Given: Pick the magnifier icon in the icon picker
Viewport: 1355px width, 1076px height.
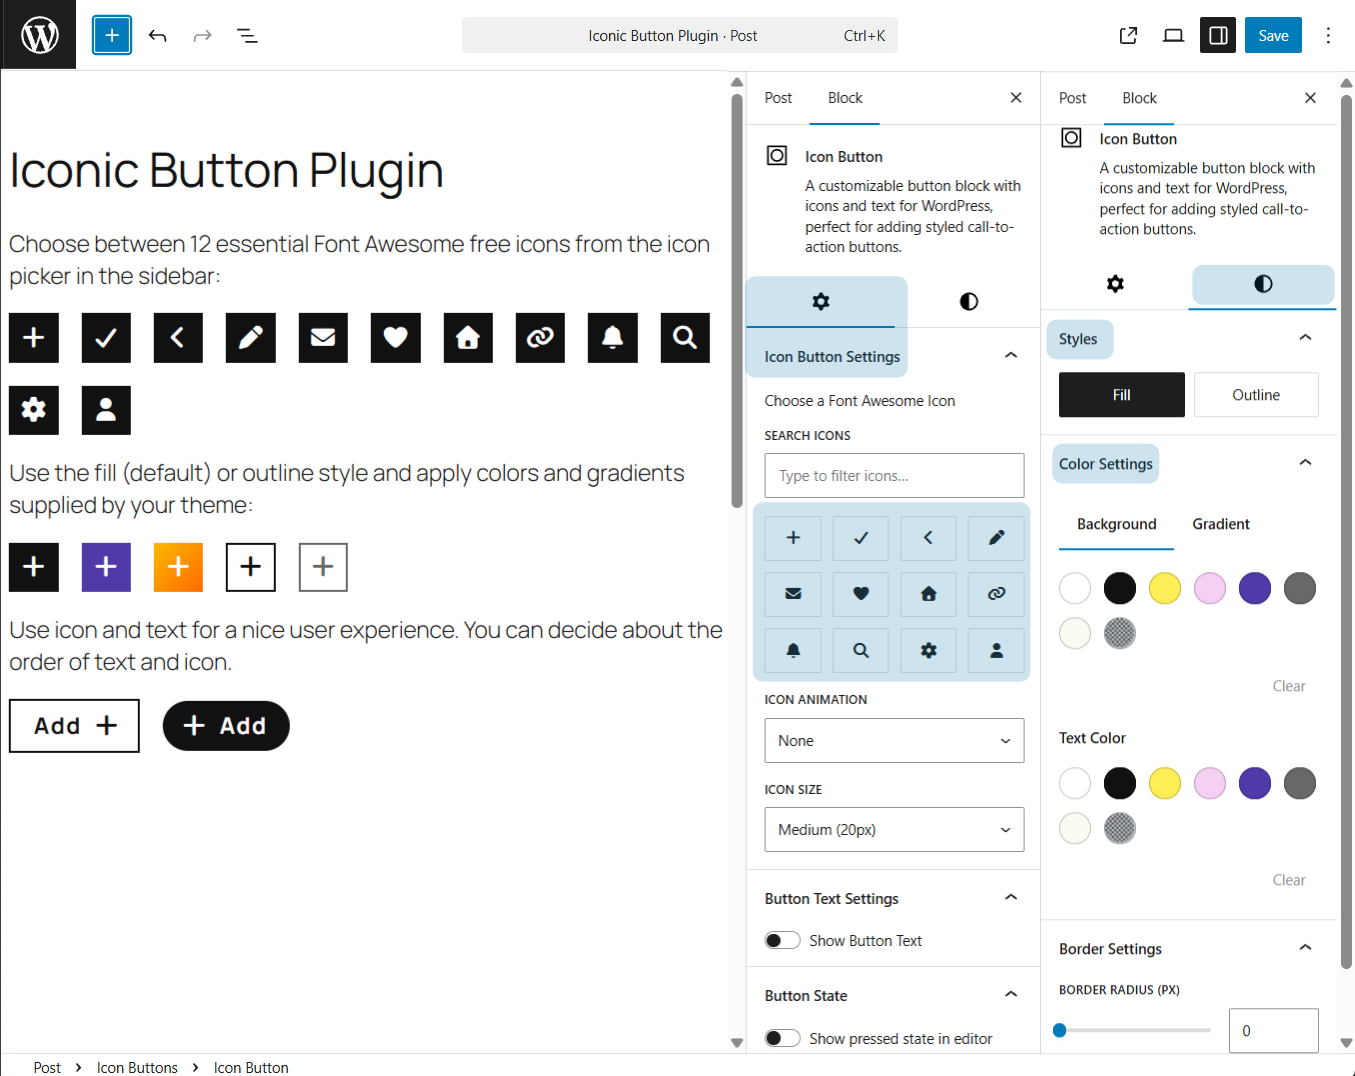Looking at the screenshot, I should click(861, 650).
